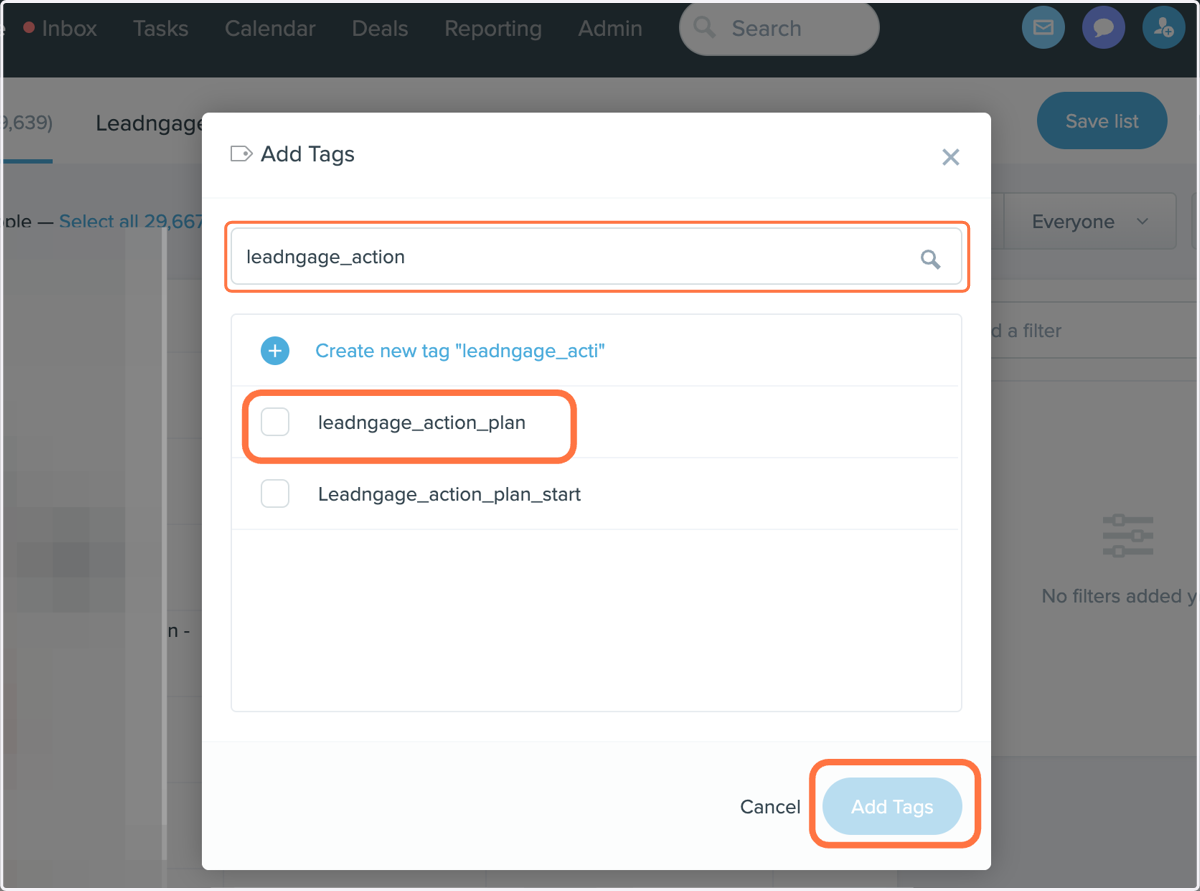Open the chat message icon
Image resolution: width=1200 pixels, height=891 pixels.
1103,28
